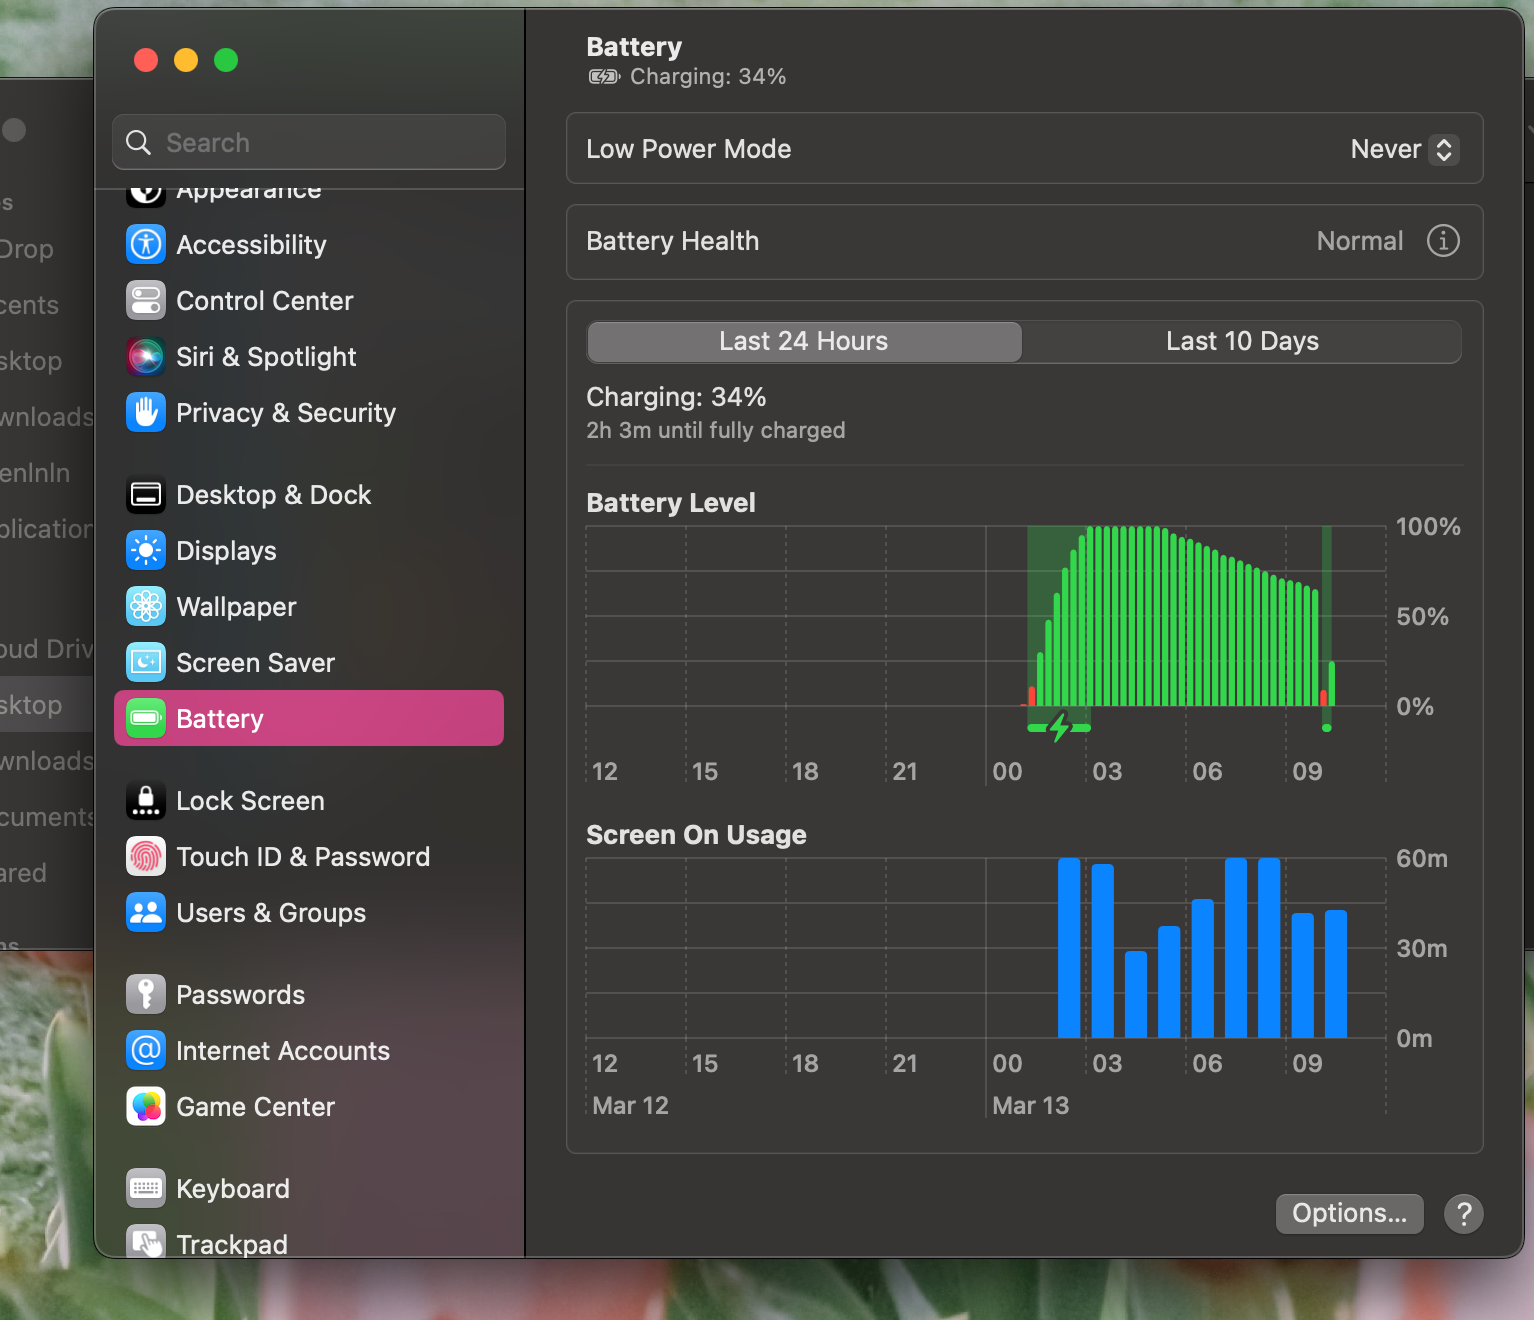This screenshot has width=1534, height=1320.
Task: Click the Options... button
Action: (x=1348, y=1213)
